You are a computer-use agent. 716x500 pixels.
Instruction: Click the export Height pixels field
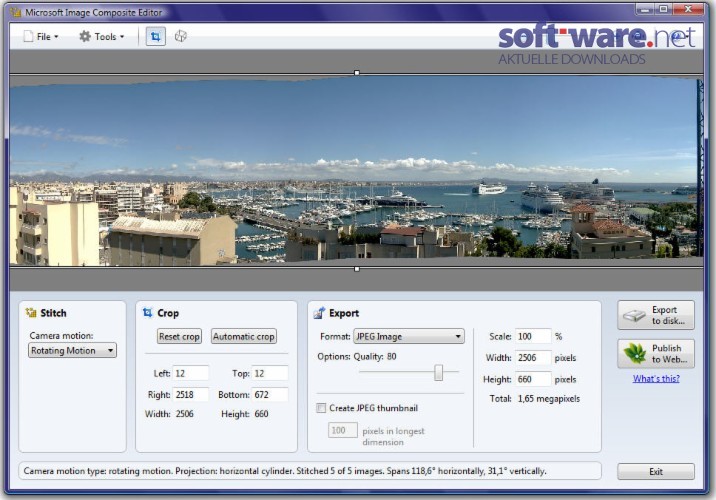533,379
